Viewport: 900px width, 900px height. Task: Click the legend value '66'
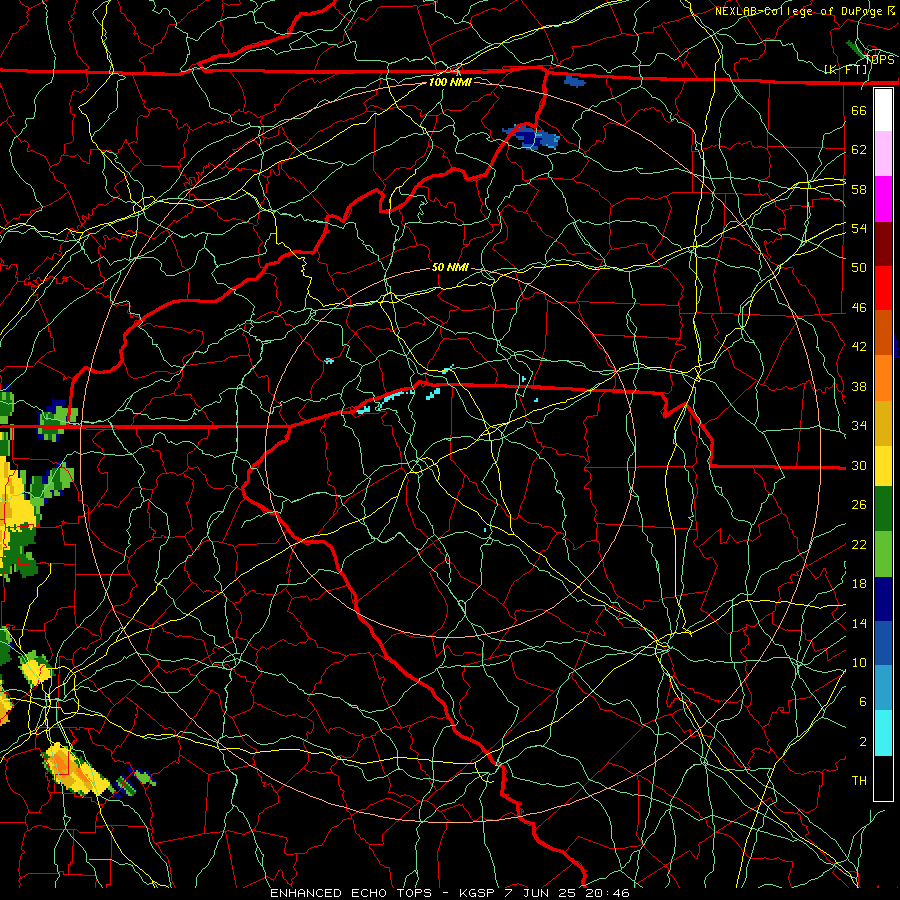coord(859,110)
